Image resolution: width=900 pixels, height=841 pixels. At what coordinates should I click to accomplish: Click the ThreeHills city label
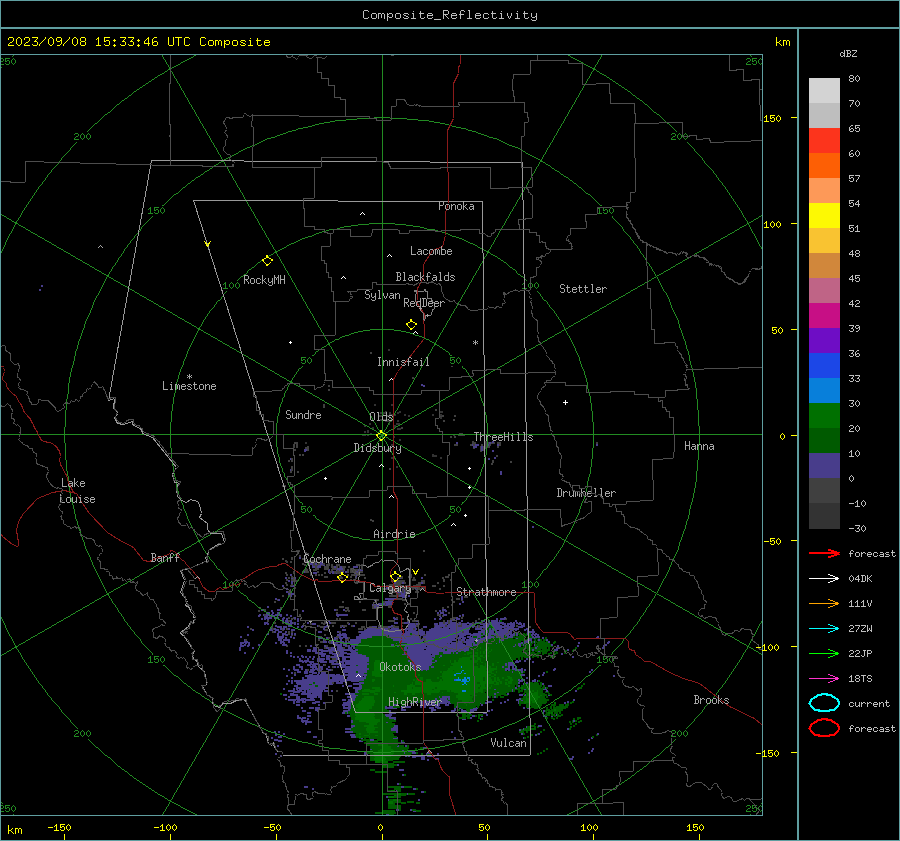[x=503, y=437]
